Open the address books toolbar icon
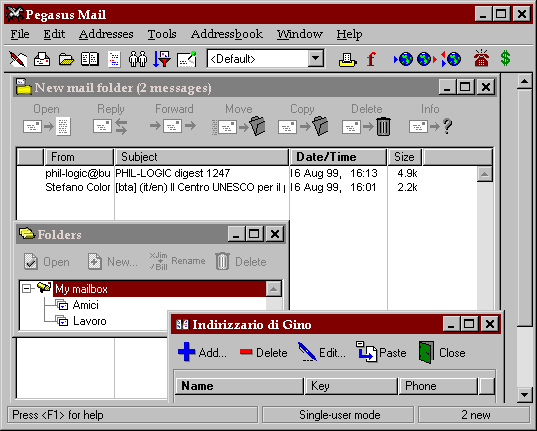The image size is (537, 431). 90,59
